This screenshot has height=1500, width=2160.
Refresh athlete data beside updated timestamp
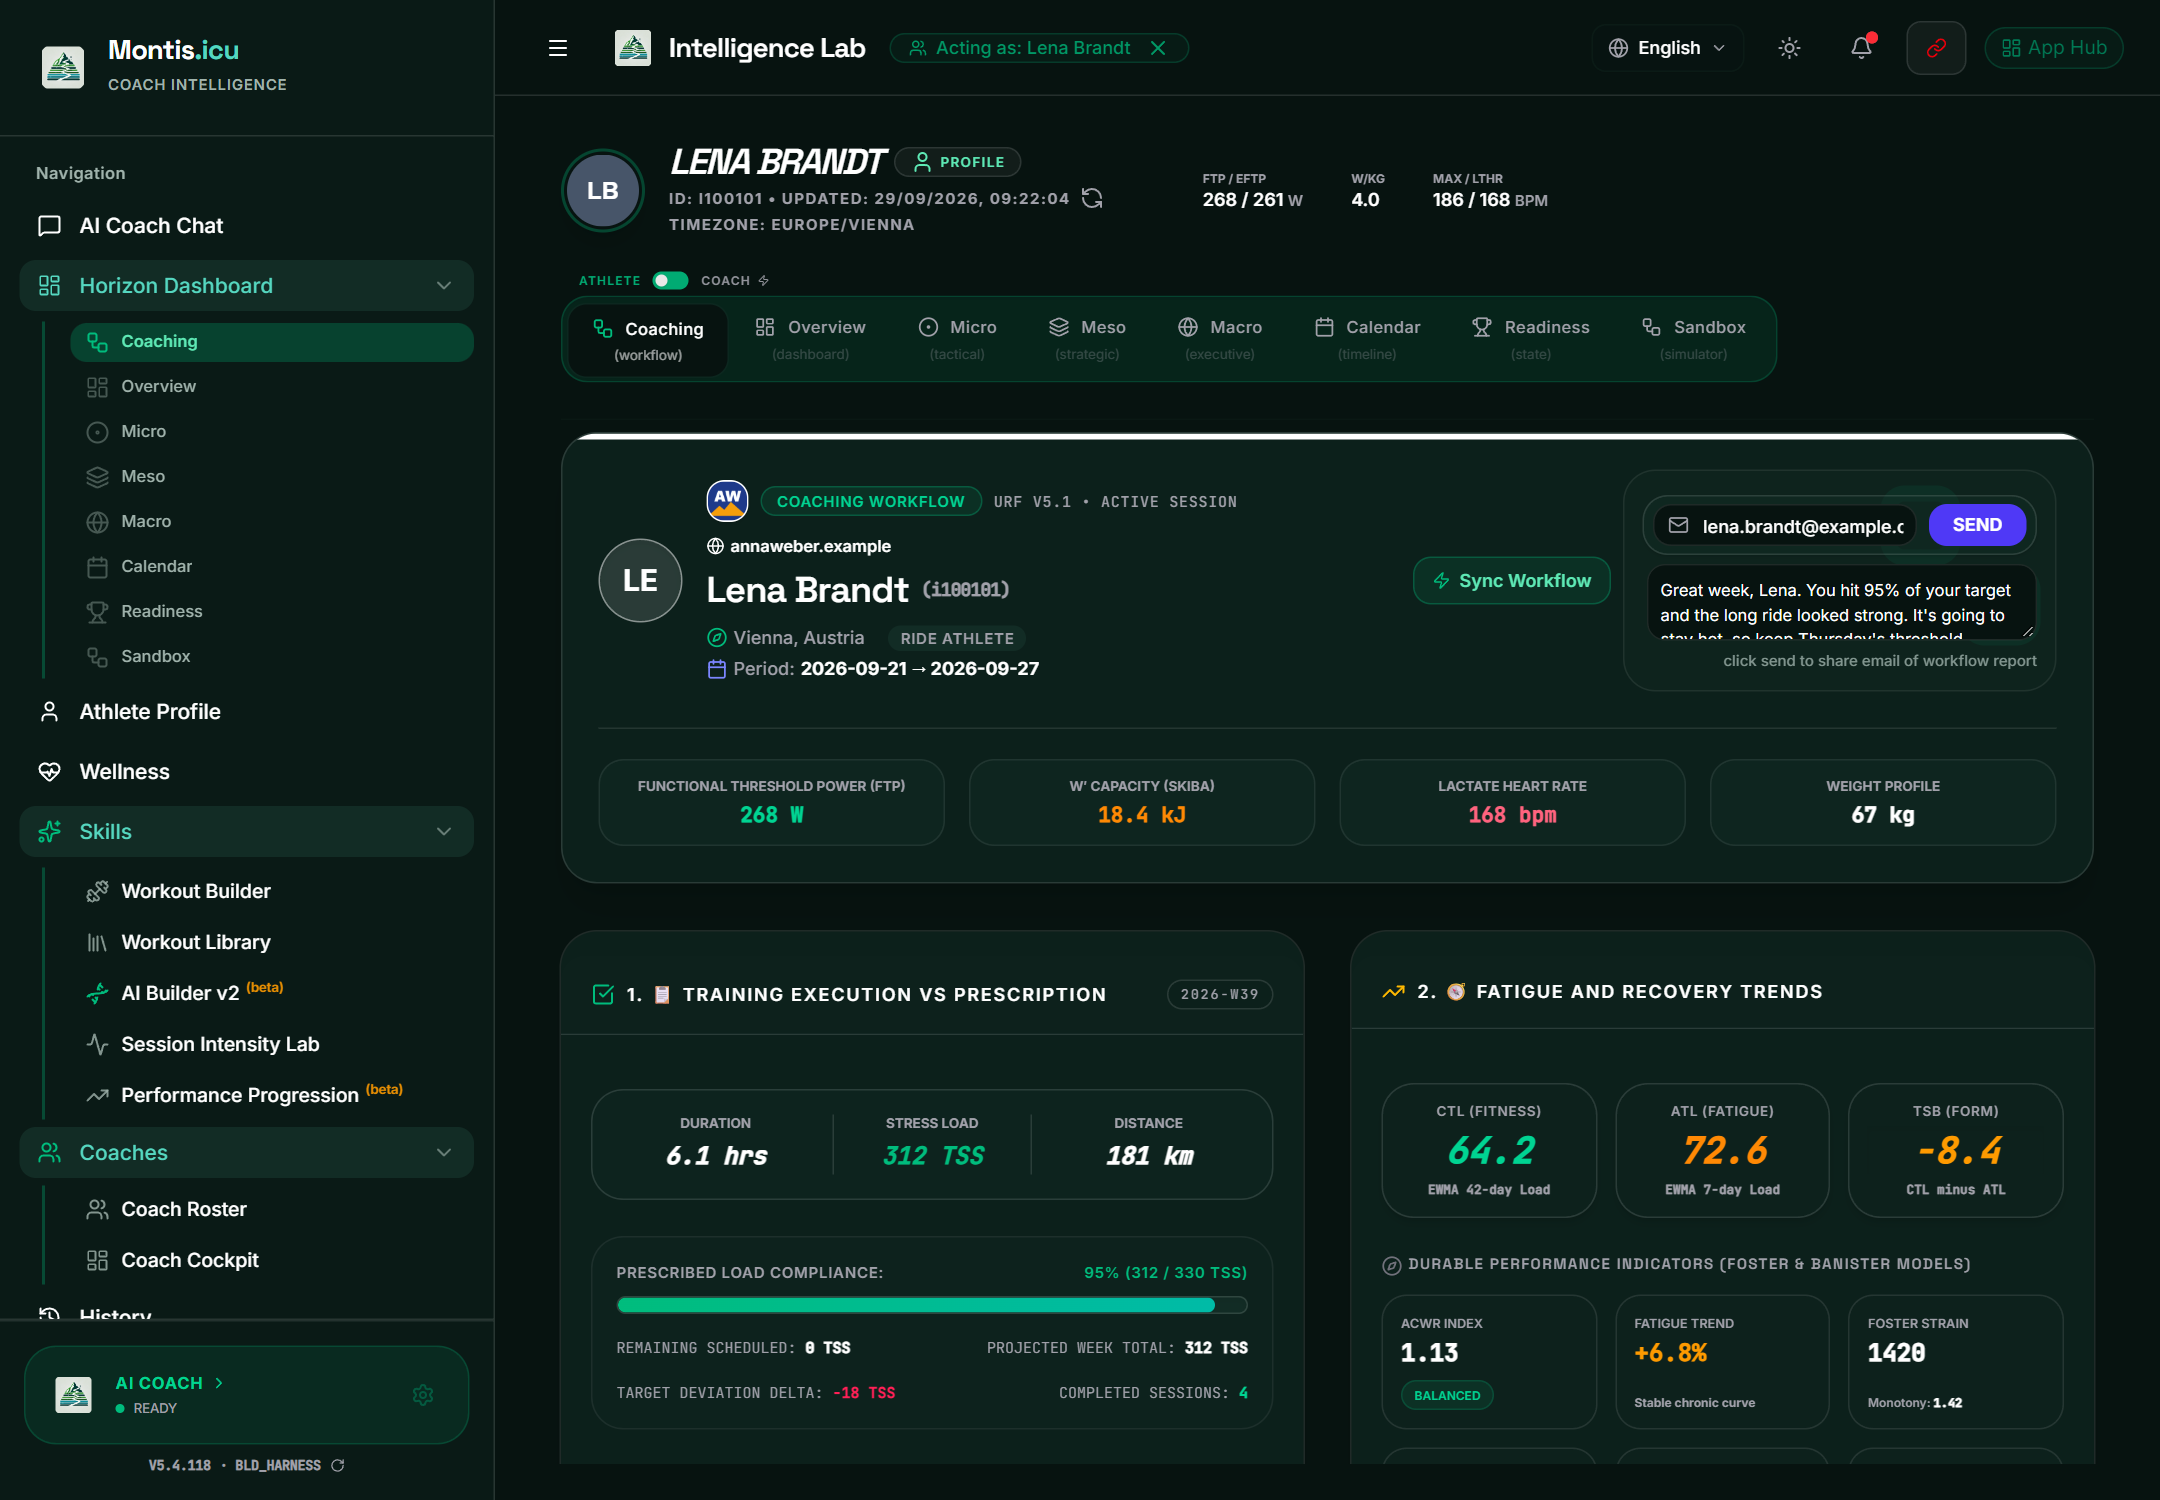click(1092, 199)
